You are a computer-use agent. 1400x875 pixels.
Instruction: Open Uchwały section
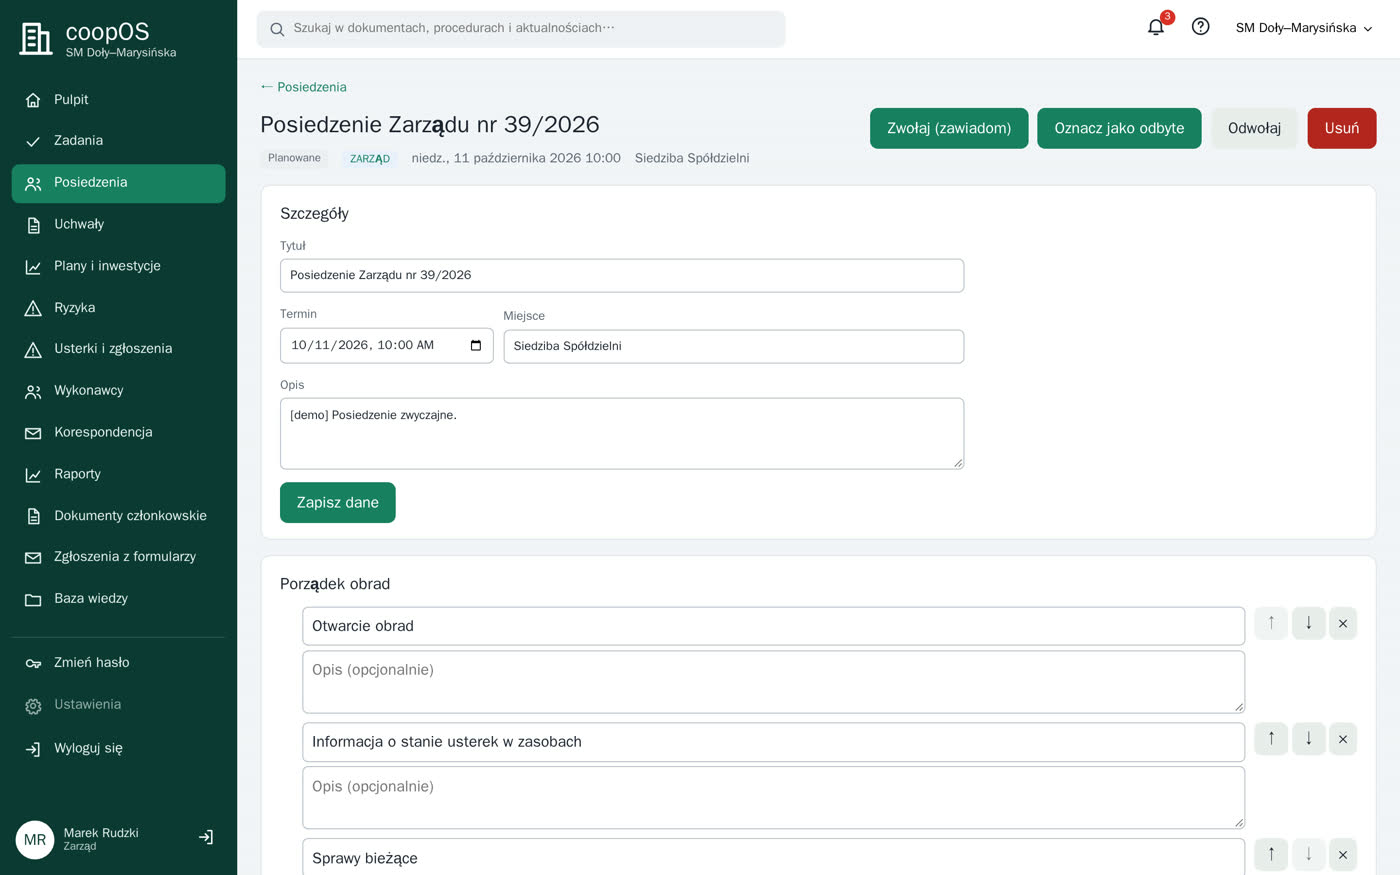click(x=118, y=225)
